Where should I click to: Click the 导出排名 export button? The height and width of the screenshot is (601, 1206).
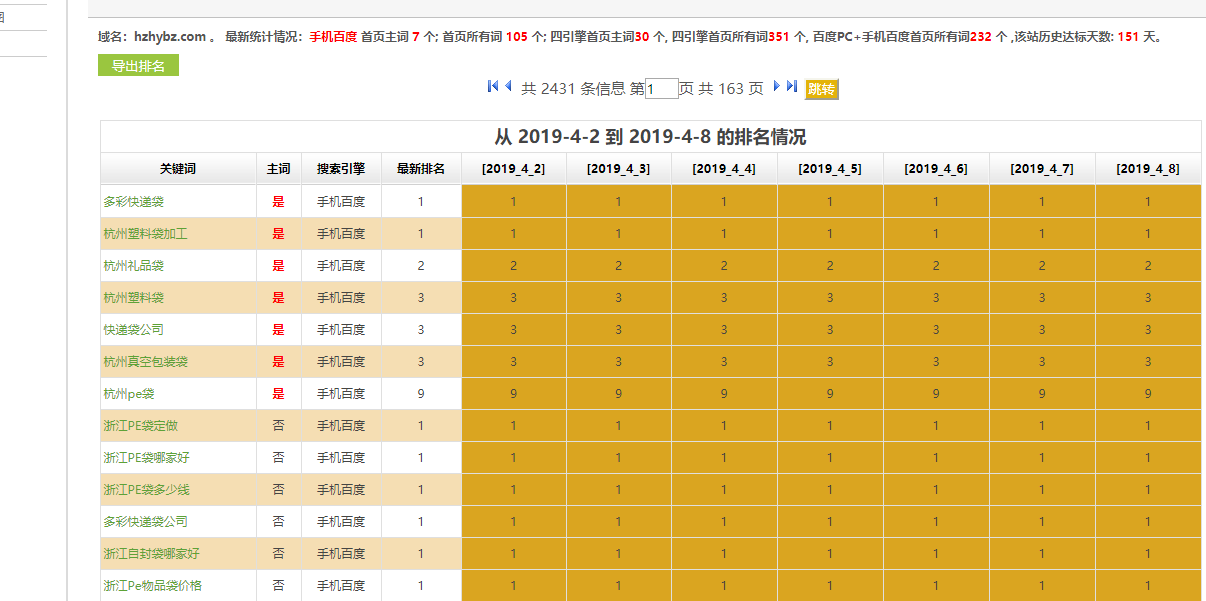pos(138,66)
